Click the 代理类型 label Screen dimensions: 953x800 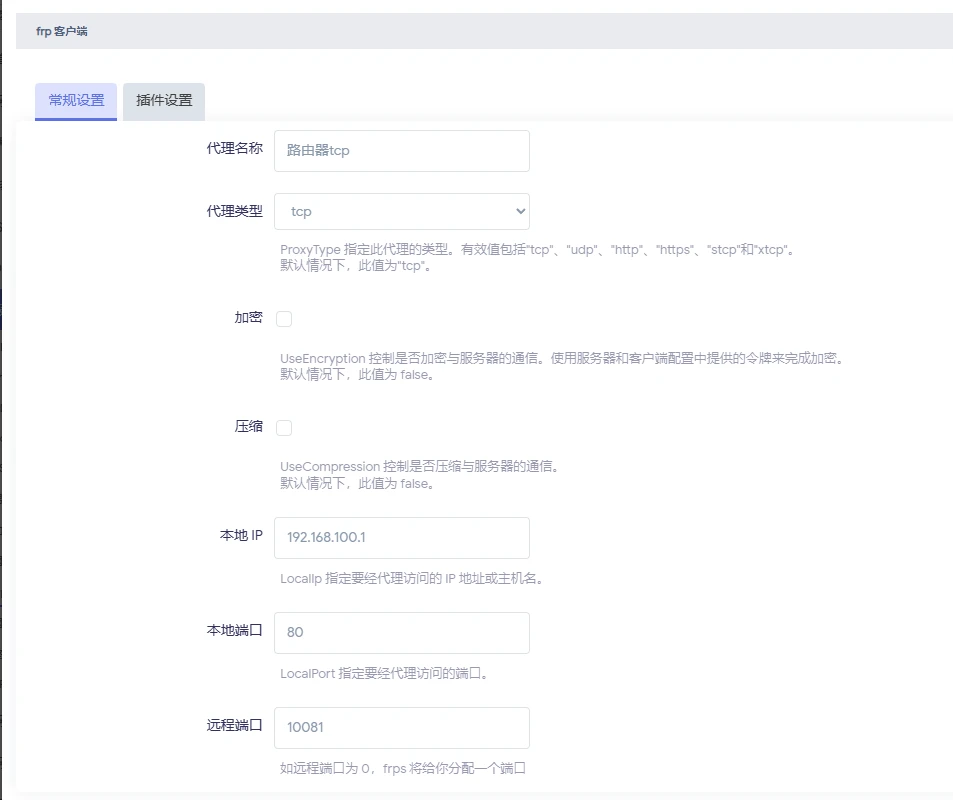(235, 211)
